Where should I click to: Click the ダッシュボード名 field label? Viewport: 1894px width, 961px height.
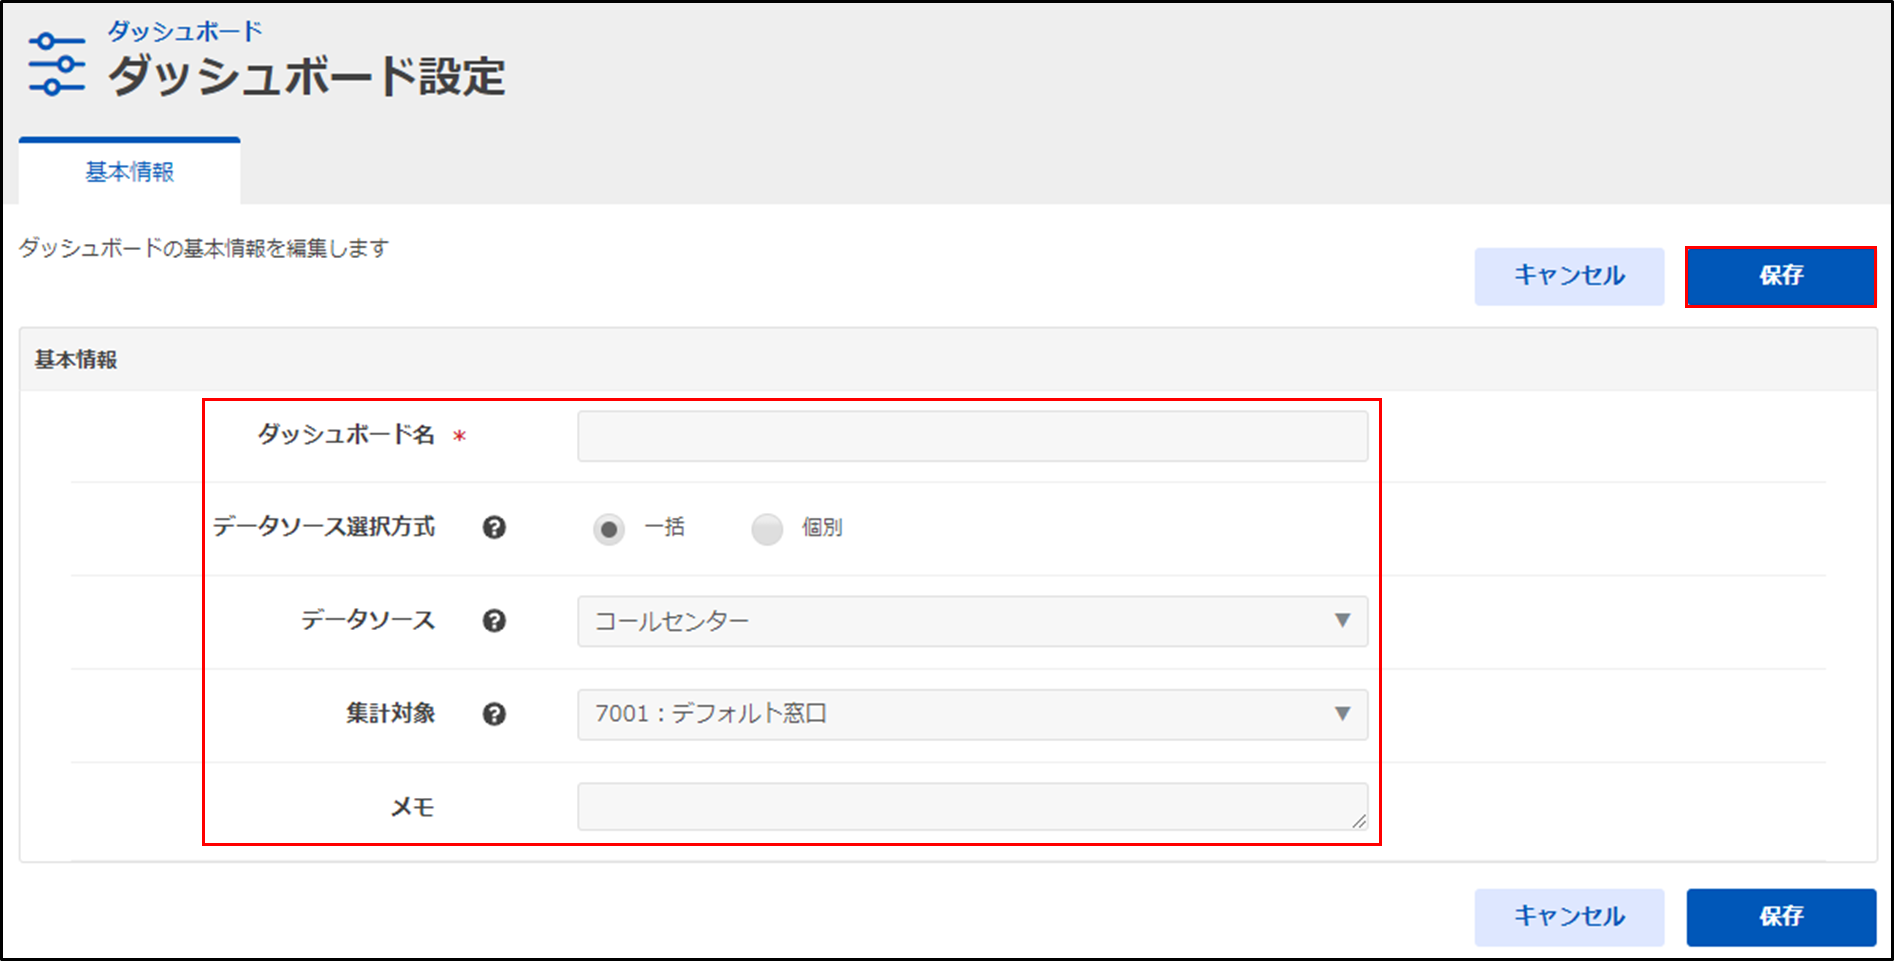346,435
